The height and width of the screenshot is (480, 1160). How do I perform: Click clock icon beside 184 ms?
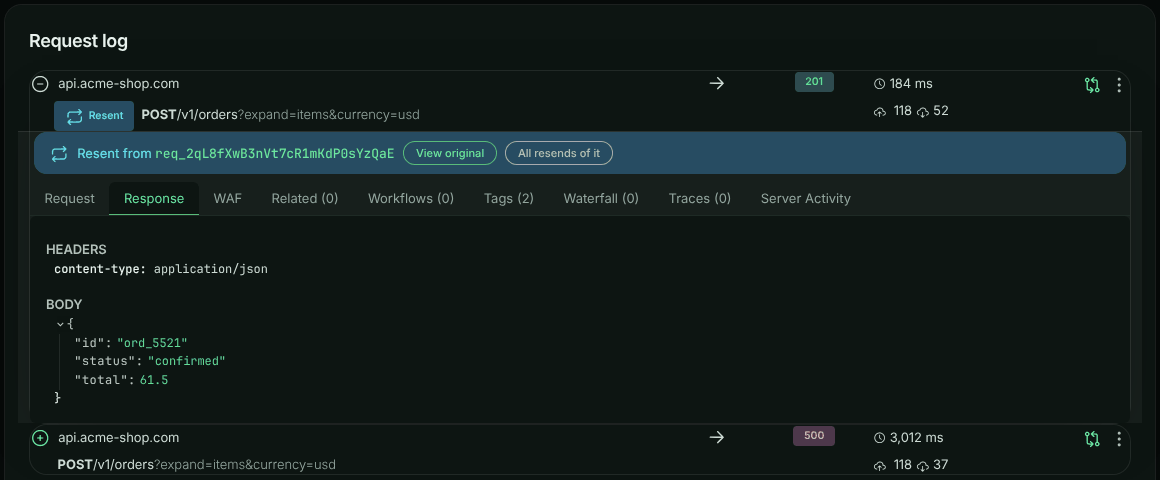pos(880,84)
